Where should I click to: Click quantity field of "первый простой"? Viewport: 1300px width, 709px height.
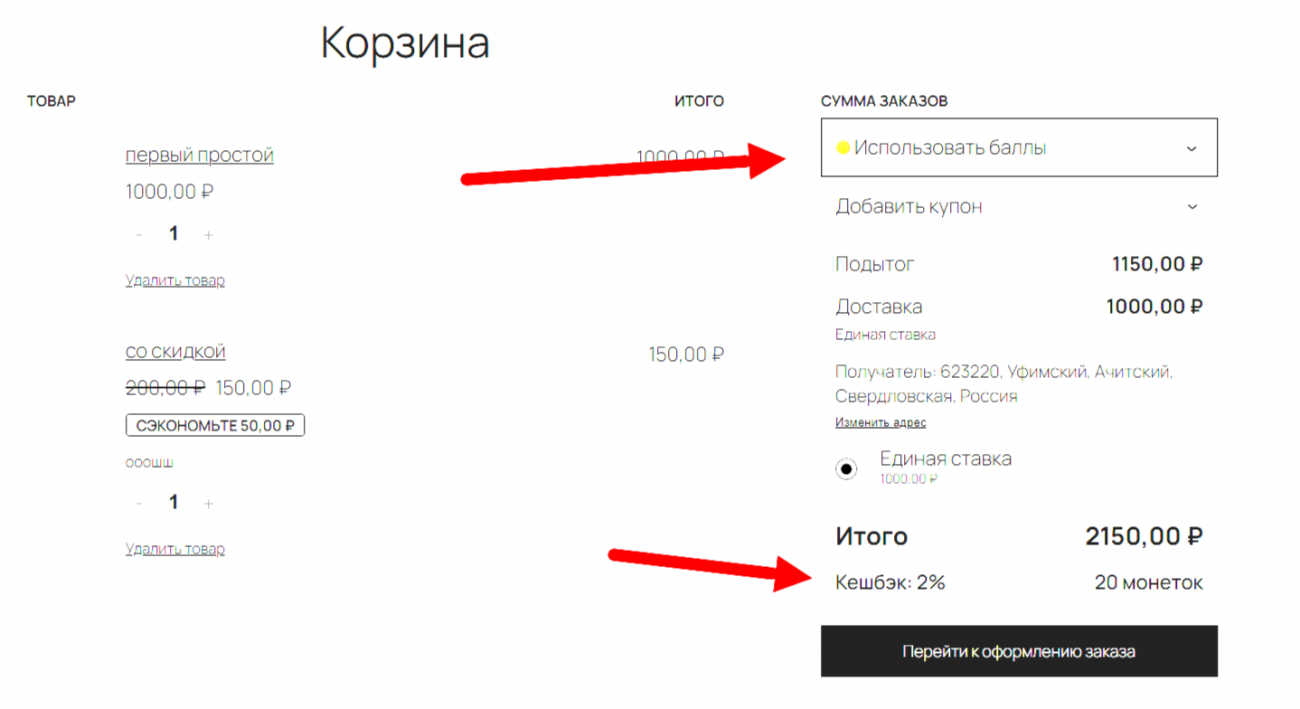point(173,234)
